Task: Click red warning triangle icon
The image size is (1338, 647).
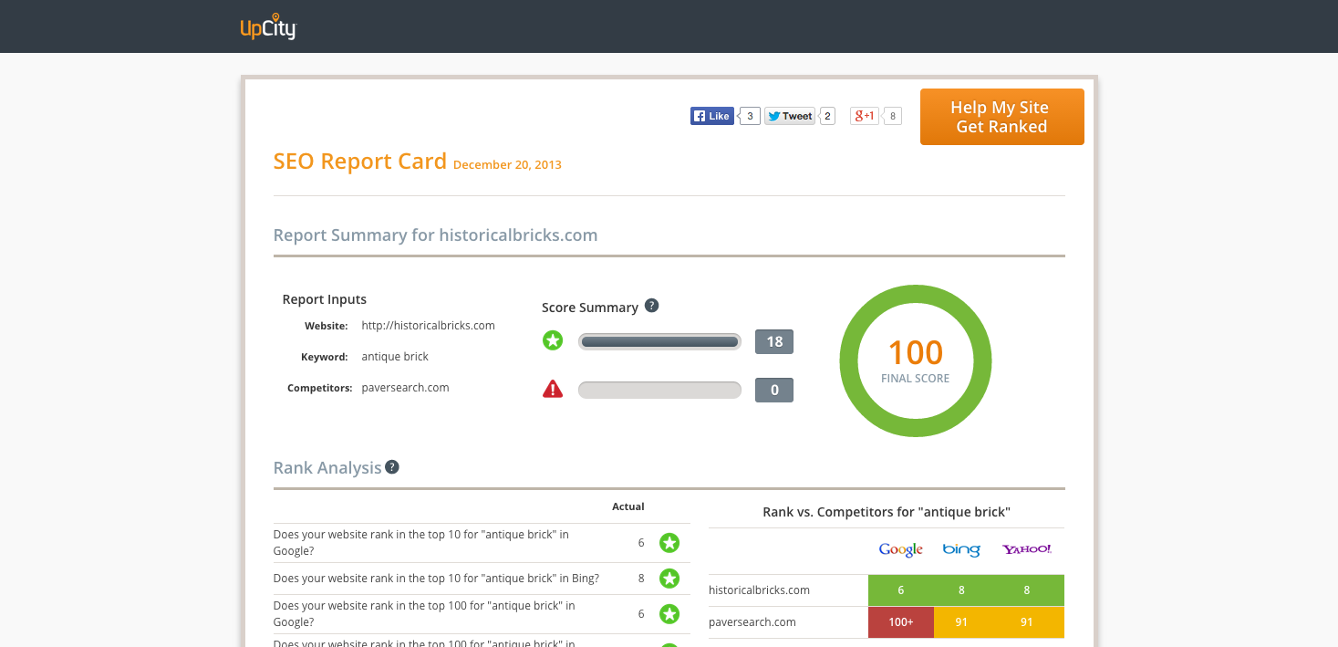Action: coord(553,389)
